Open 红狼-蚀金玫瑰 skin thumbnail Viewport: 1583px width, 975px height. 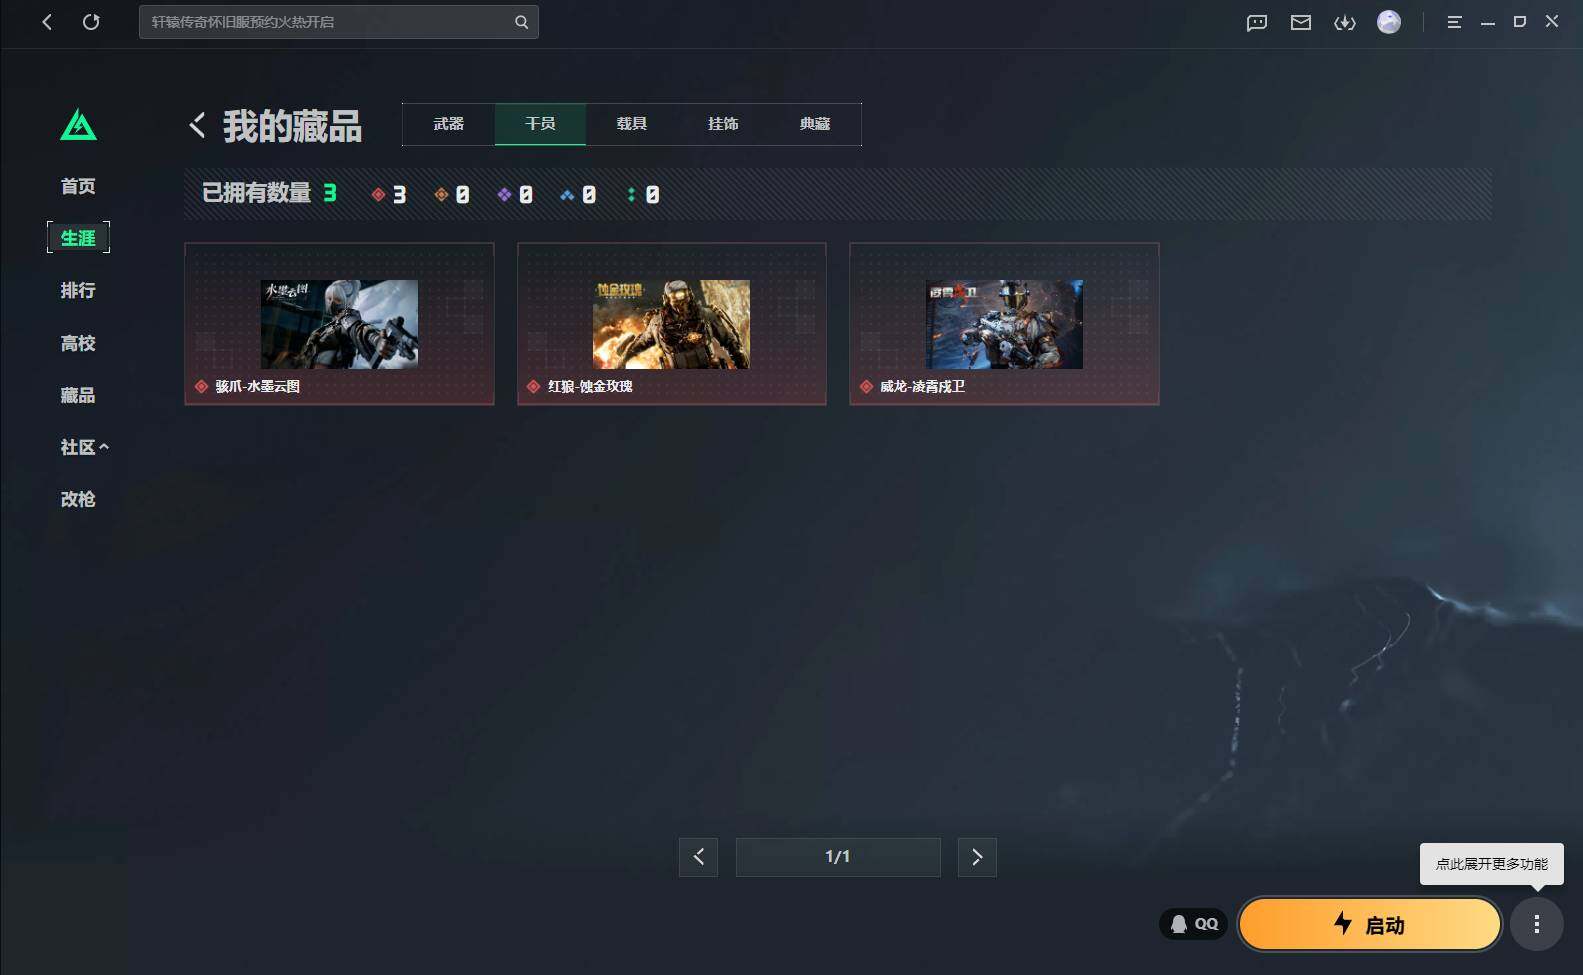coord(671,324)
